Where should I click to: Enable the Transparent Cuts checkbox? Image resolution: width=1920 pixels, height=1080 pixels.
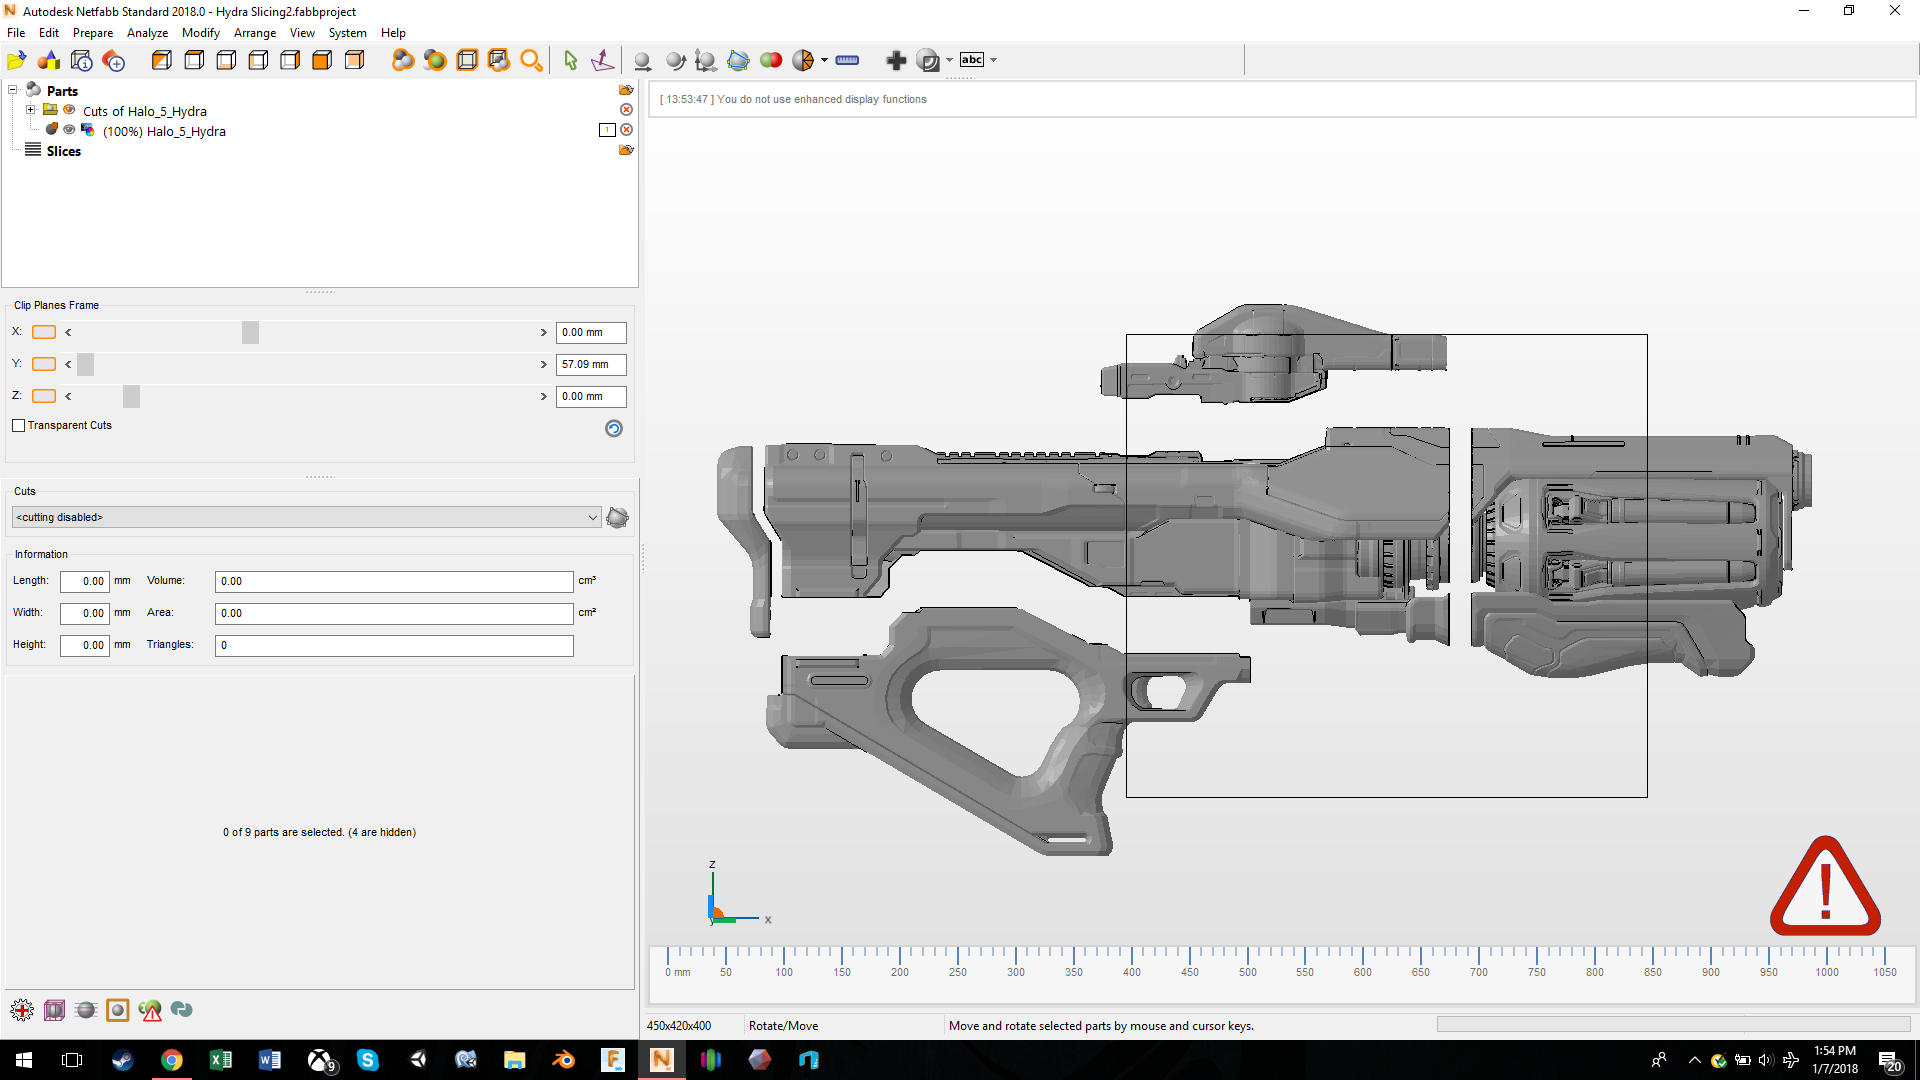tap(18, 425)
